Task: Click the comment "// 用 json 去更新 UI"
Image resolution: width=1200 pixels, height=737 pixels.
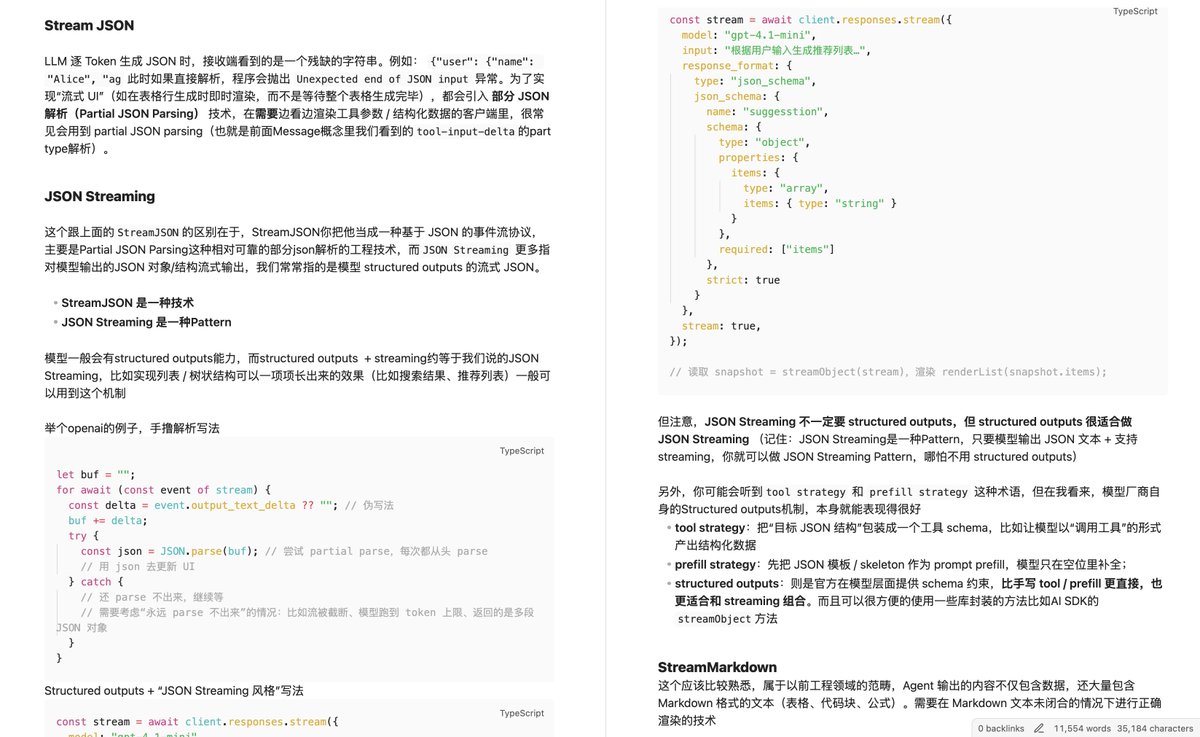Action: [139, 566]
